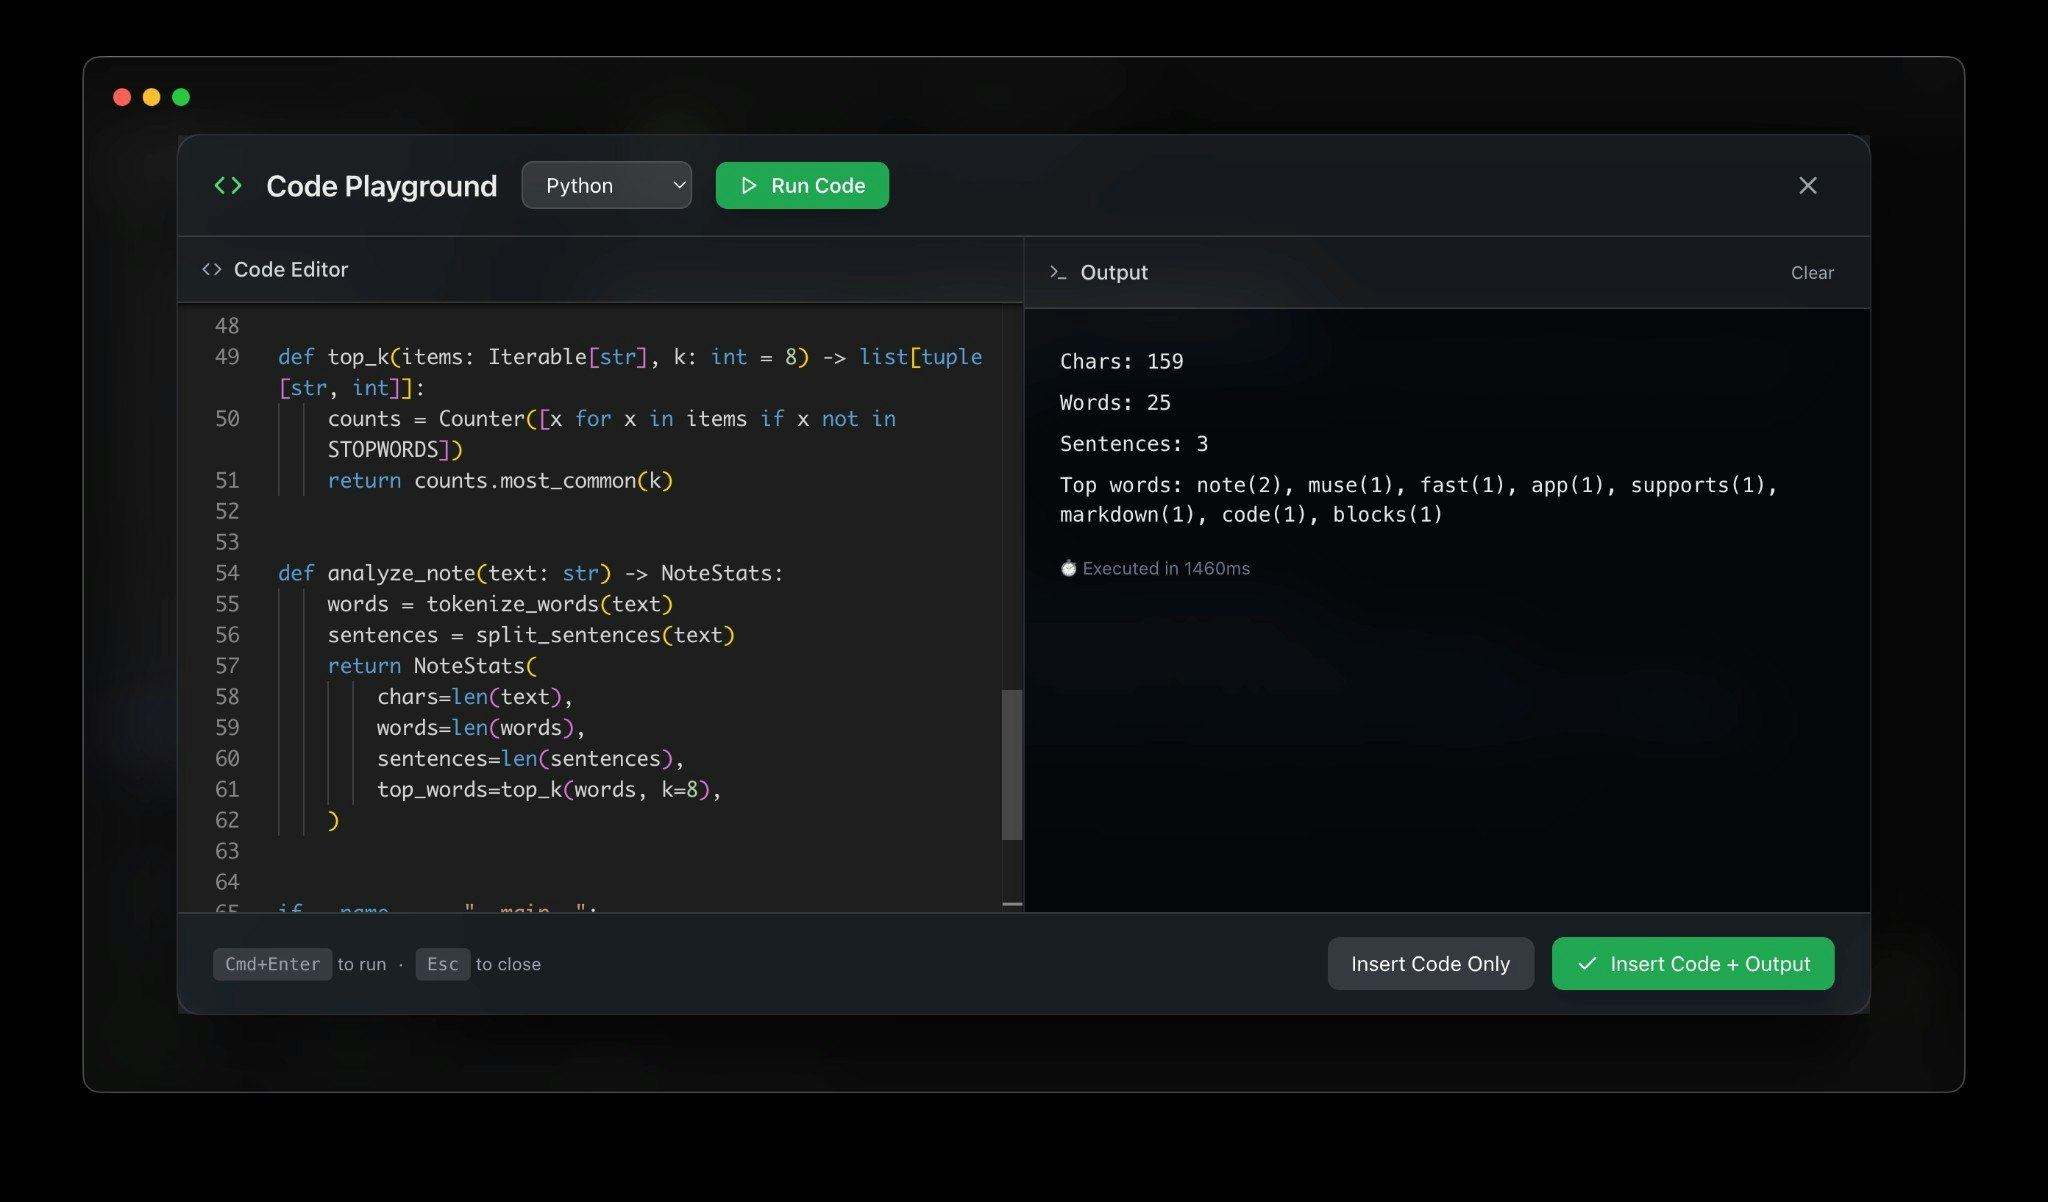Click the green macOS fullscreen dot

181,97
